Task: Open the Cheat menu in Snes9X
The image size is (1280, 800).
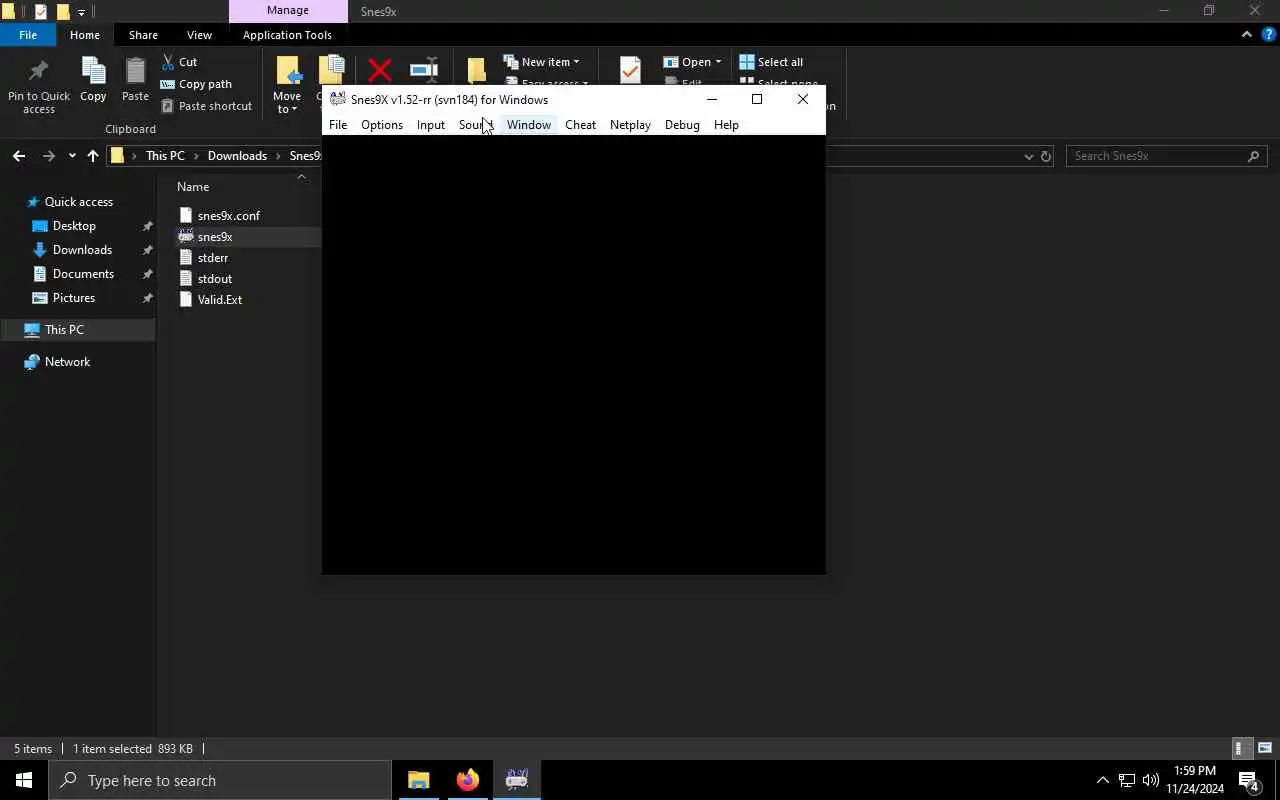Action: pyautogui.click(x=580, y=125)
